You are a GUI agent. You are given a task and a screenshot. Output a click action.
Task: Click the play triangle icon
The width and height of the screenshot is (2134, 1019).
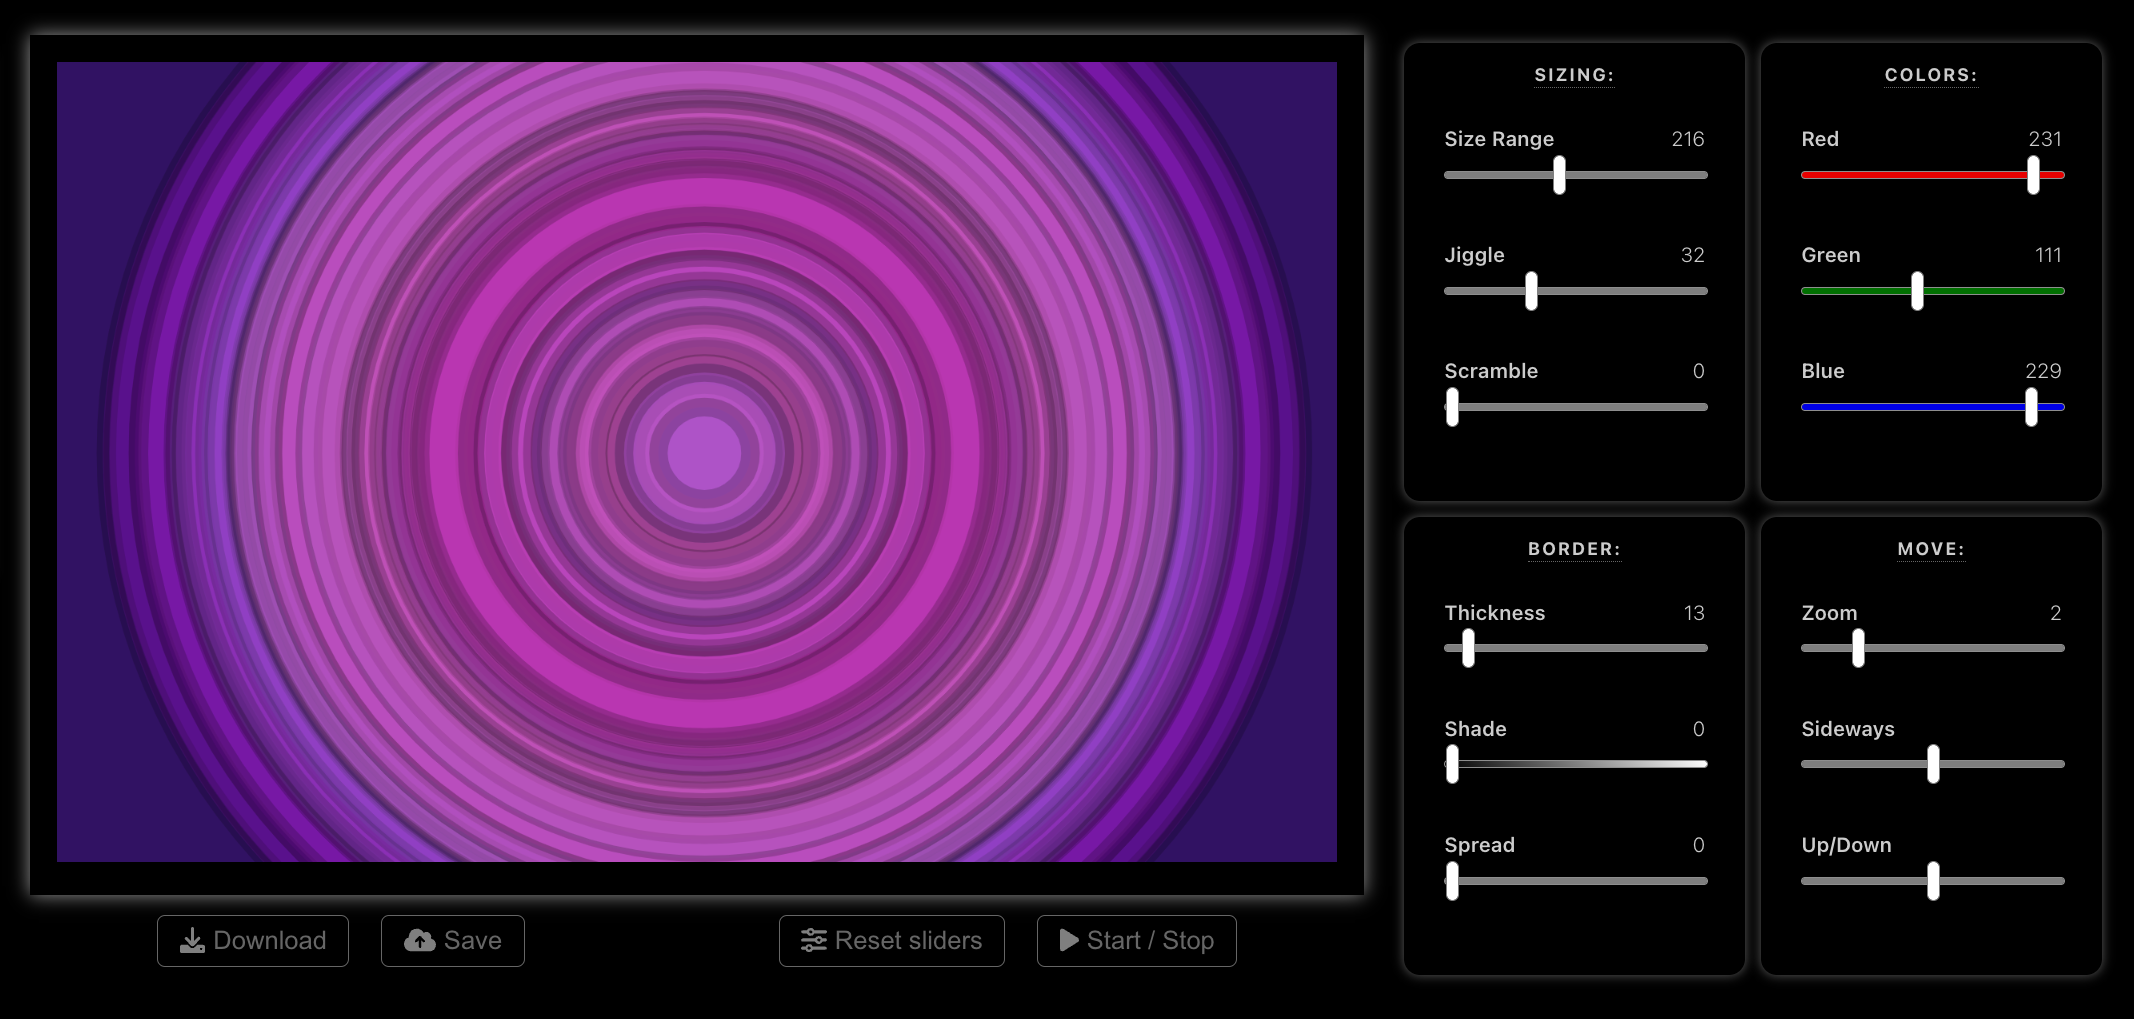(x=1068, y=941)
